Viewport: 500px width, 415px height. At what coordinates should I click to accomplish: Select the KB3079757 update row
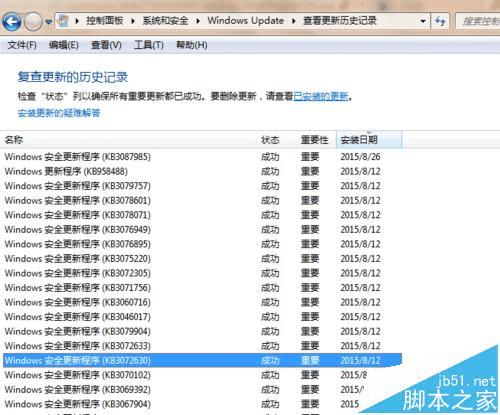coord(202,186)
